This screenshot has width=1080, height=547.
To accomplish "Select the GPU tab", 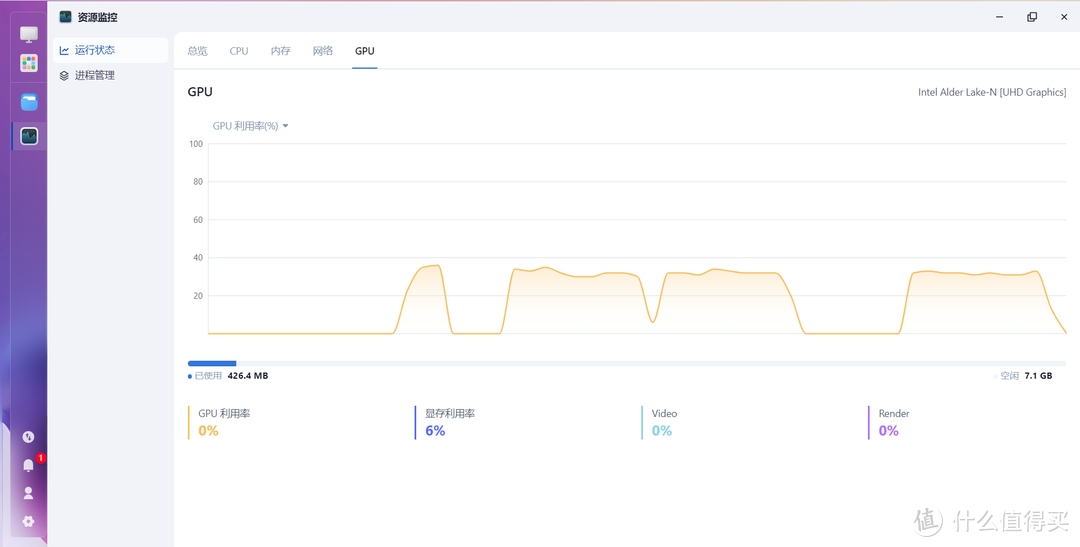I will pyautogui.click(x=364, y=51).
